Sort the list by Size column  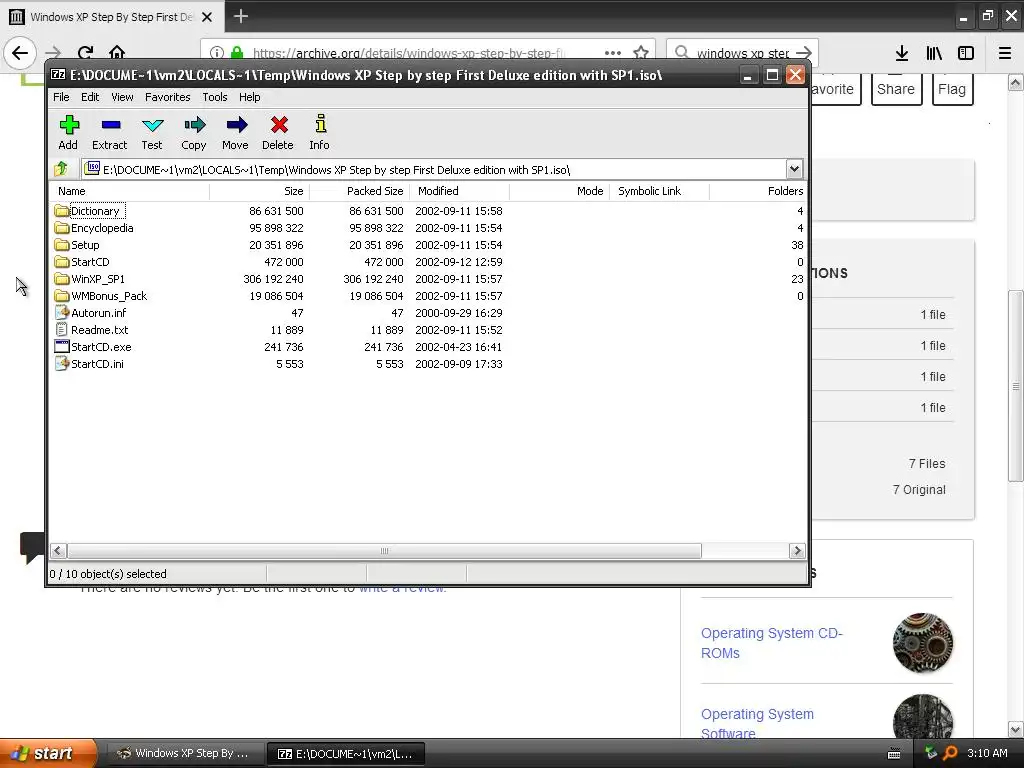coord(259,191)
